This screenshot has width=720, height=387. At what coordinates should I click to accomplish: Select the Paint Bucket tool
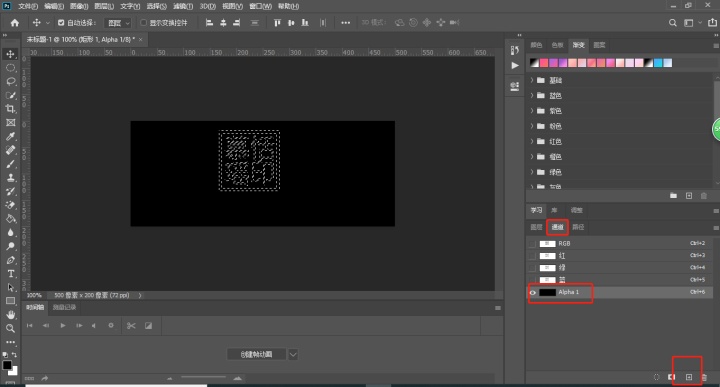point(10,219)
